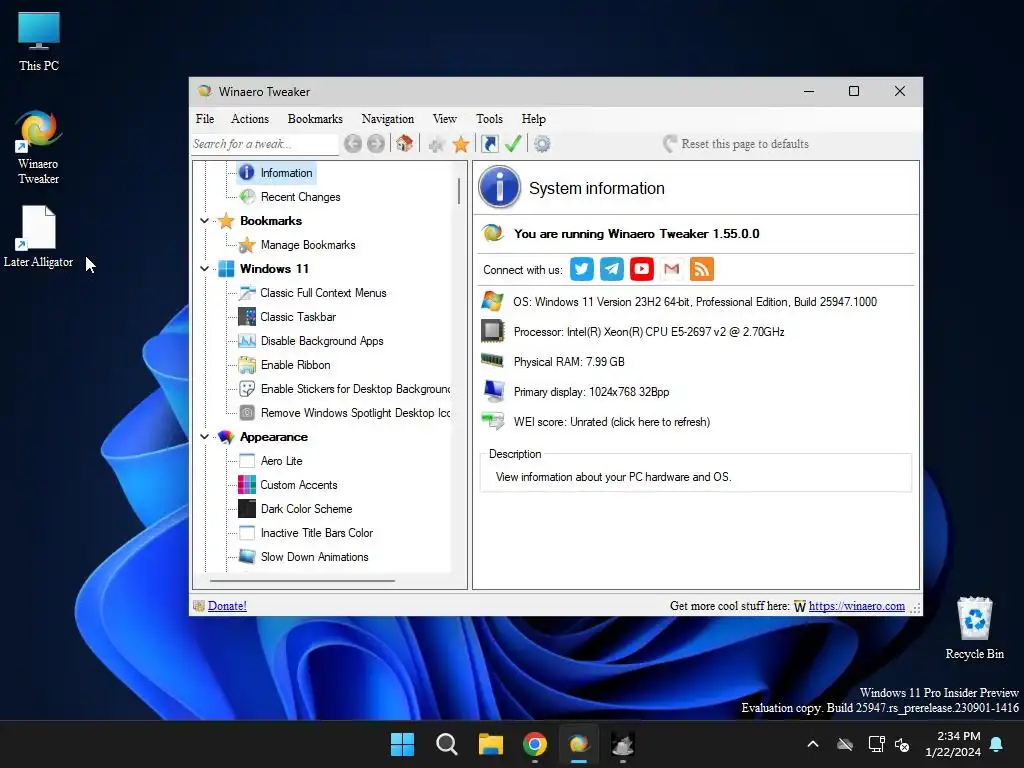The image size is (1024, 768).
Task: Click the Twitter icon in Connect with us
Action: 581,269
